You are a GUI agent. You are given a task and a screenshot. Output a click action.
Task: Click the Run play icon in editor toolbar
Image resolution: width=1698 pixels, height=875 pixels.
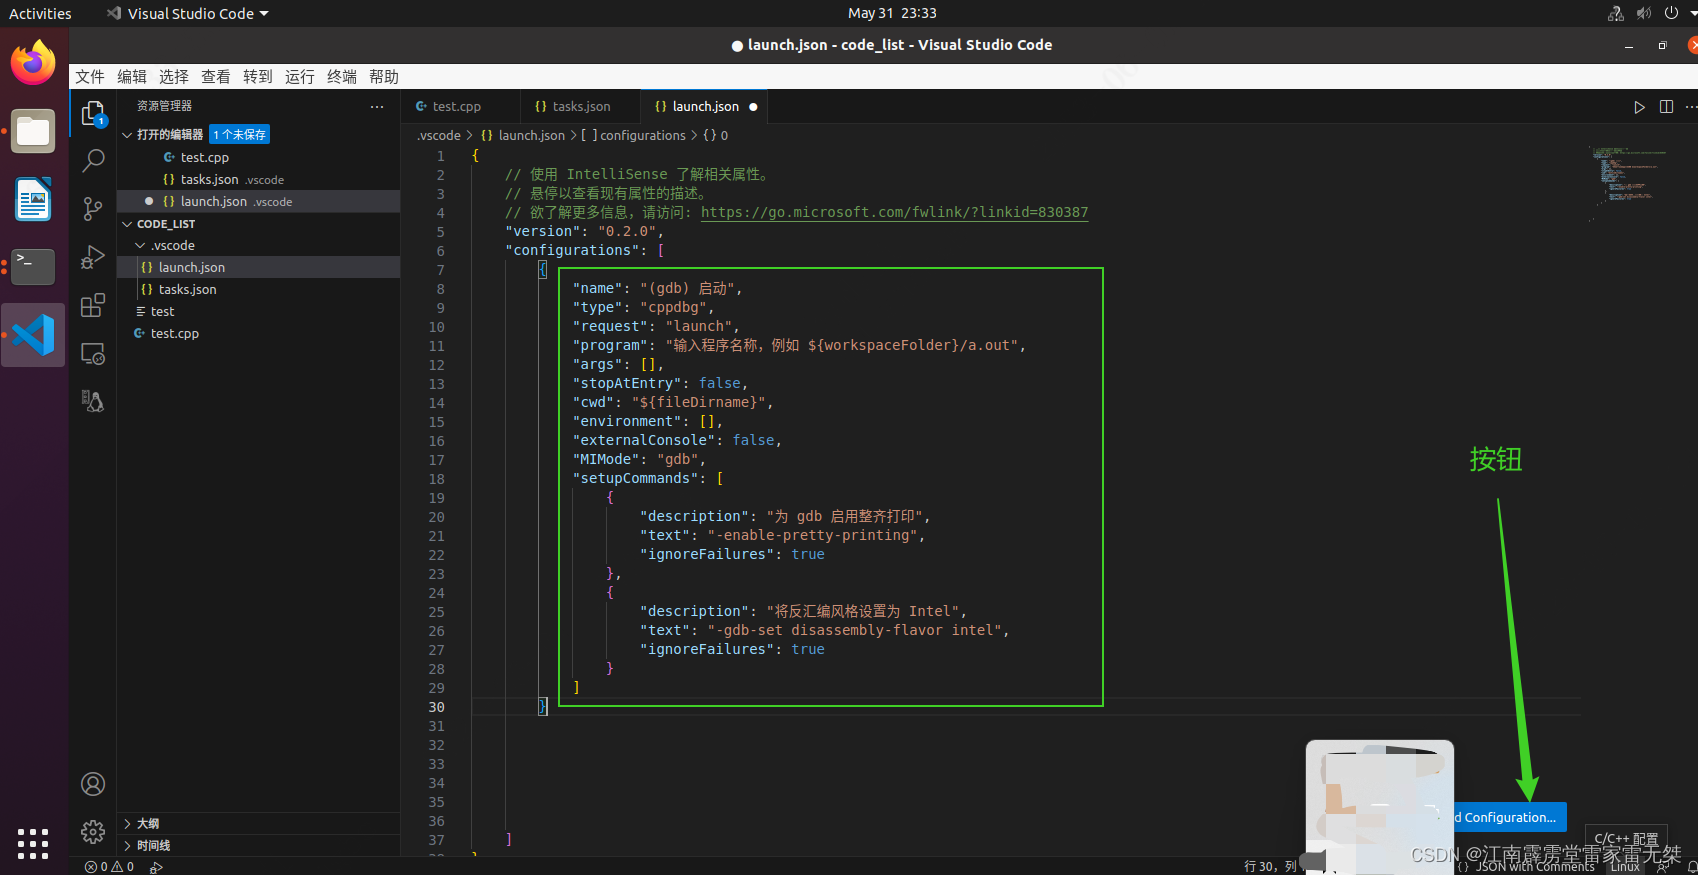click(1639, 107)
